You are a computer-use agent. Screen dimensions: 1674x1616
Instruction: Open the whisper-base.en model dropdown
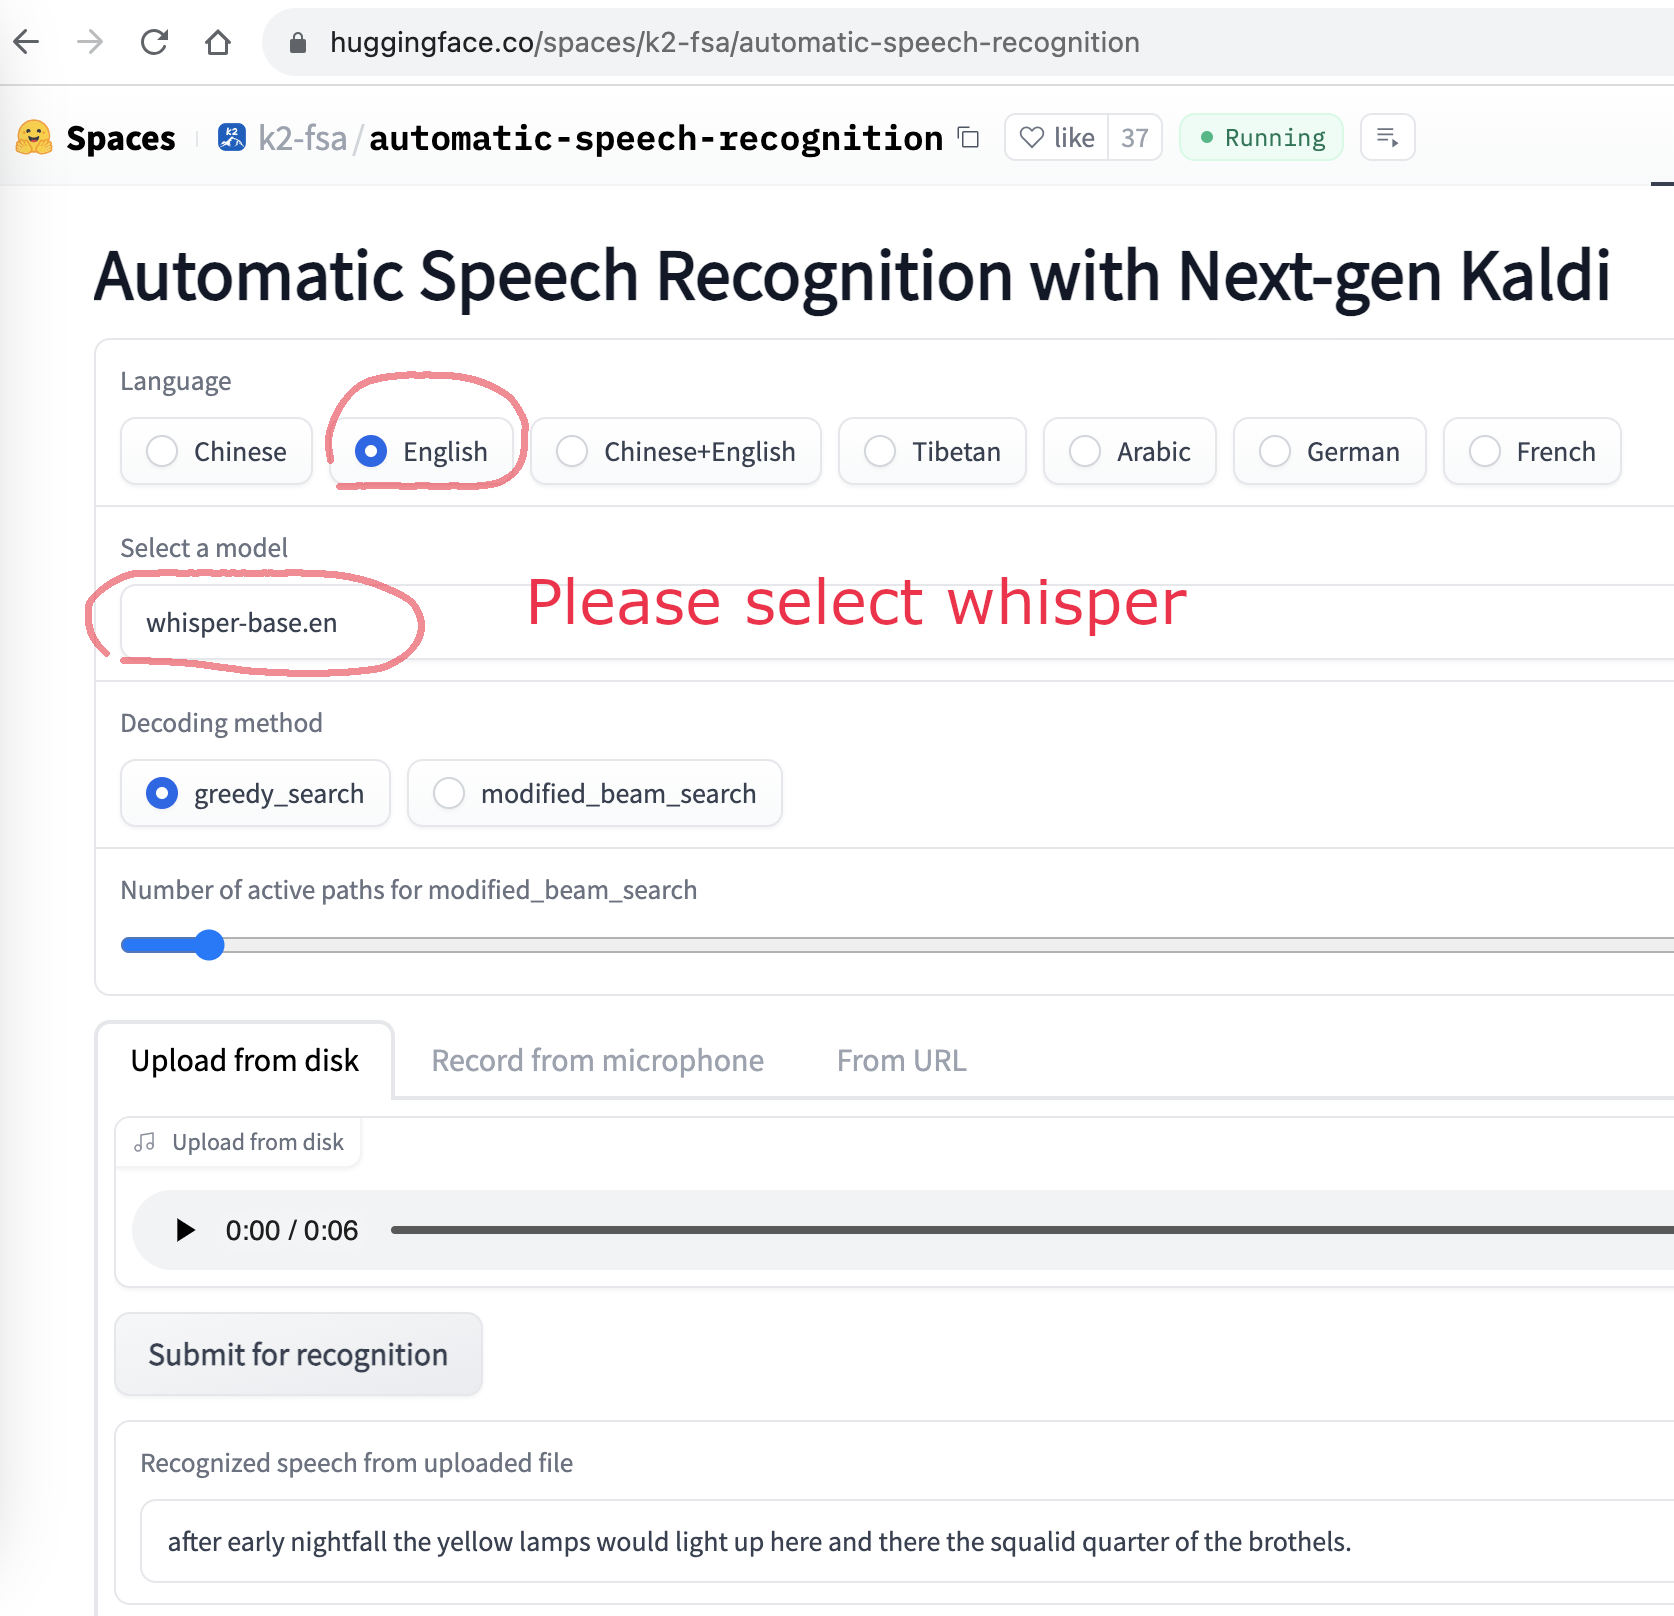897,622
